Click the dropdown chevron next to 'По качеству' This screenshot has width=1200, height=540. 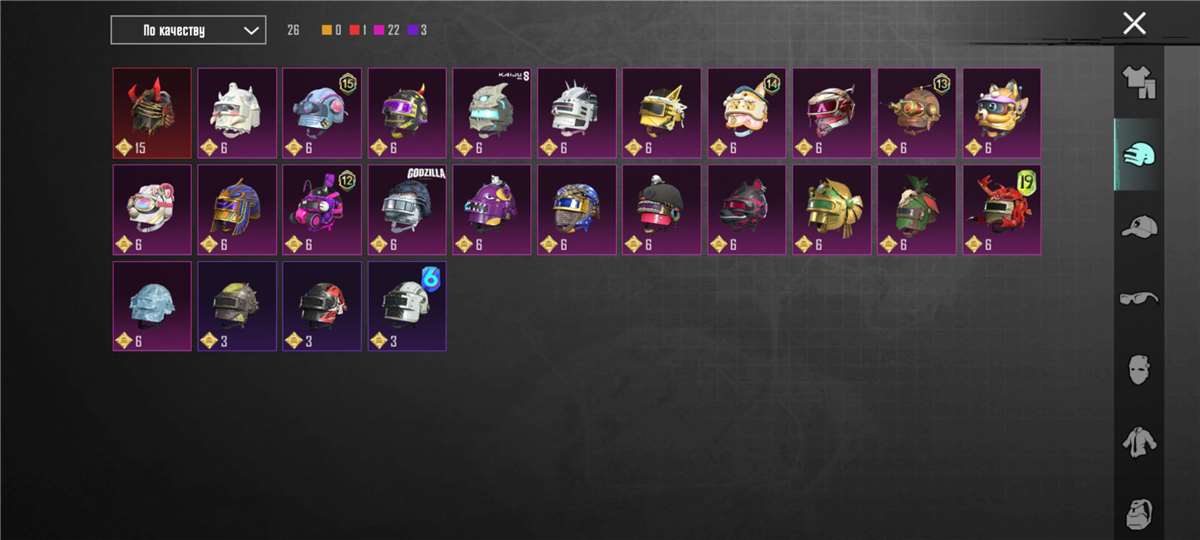click(x=251, y=30)
